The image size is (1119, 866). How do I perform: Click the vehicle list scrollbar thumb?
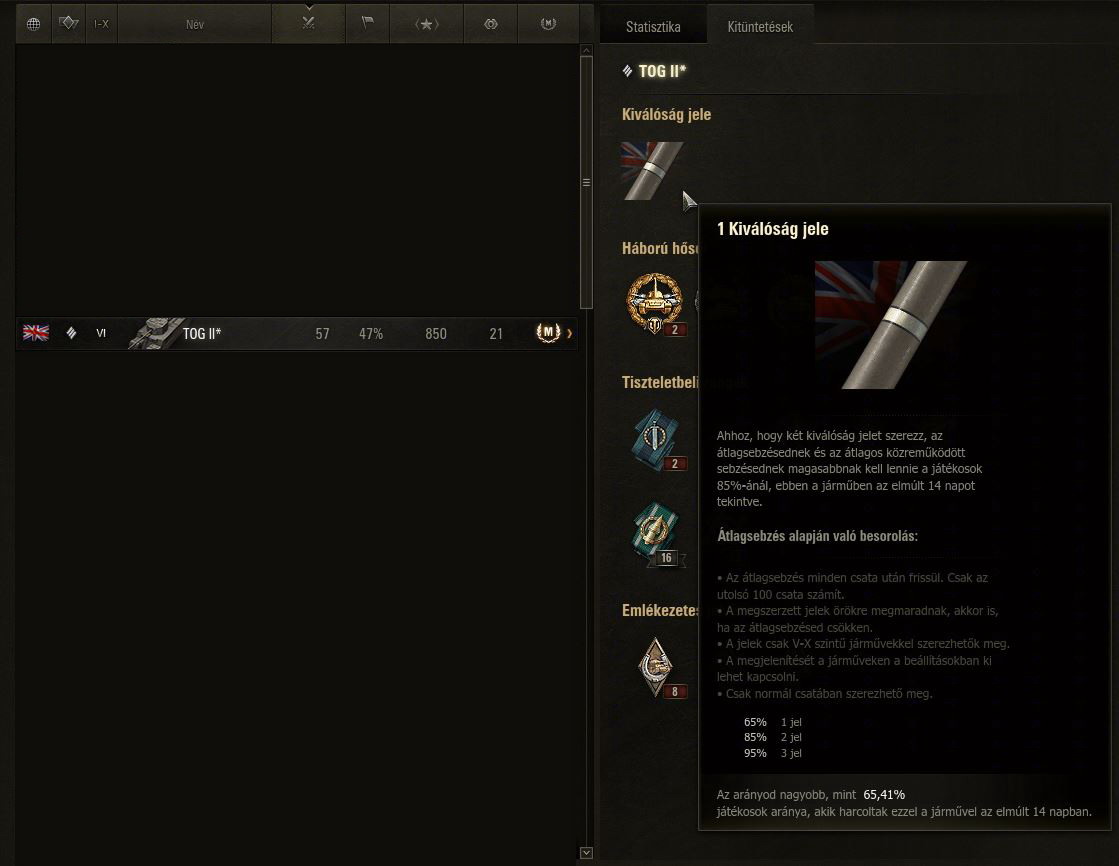tap(587, 182)
